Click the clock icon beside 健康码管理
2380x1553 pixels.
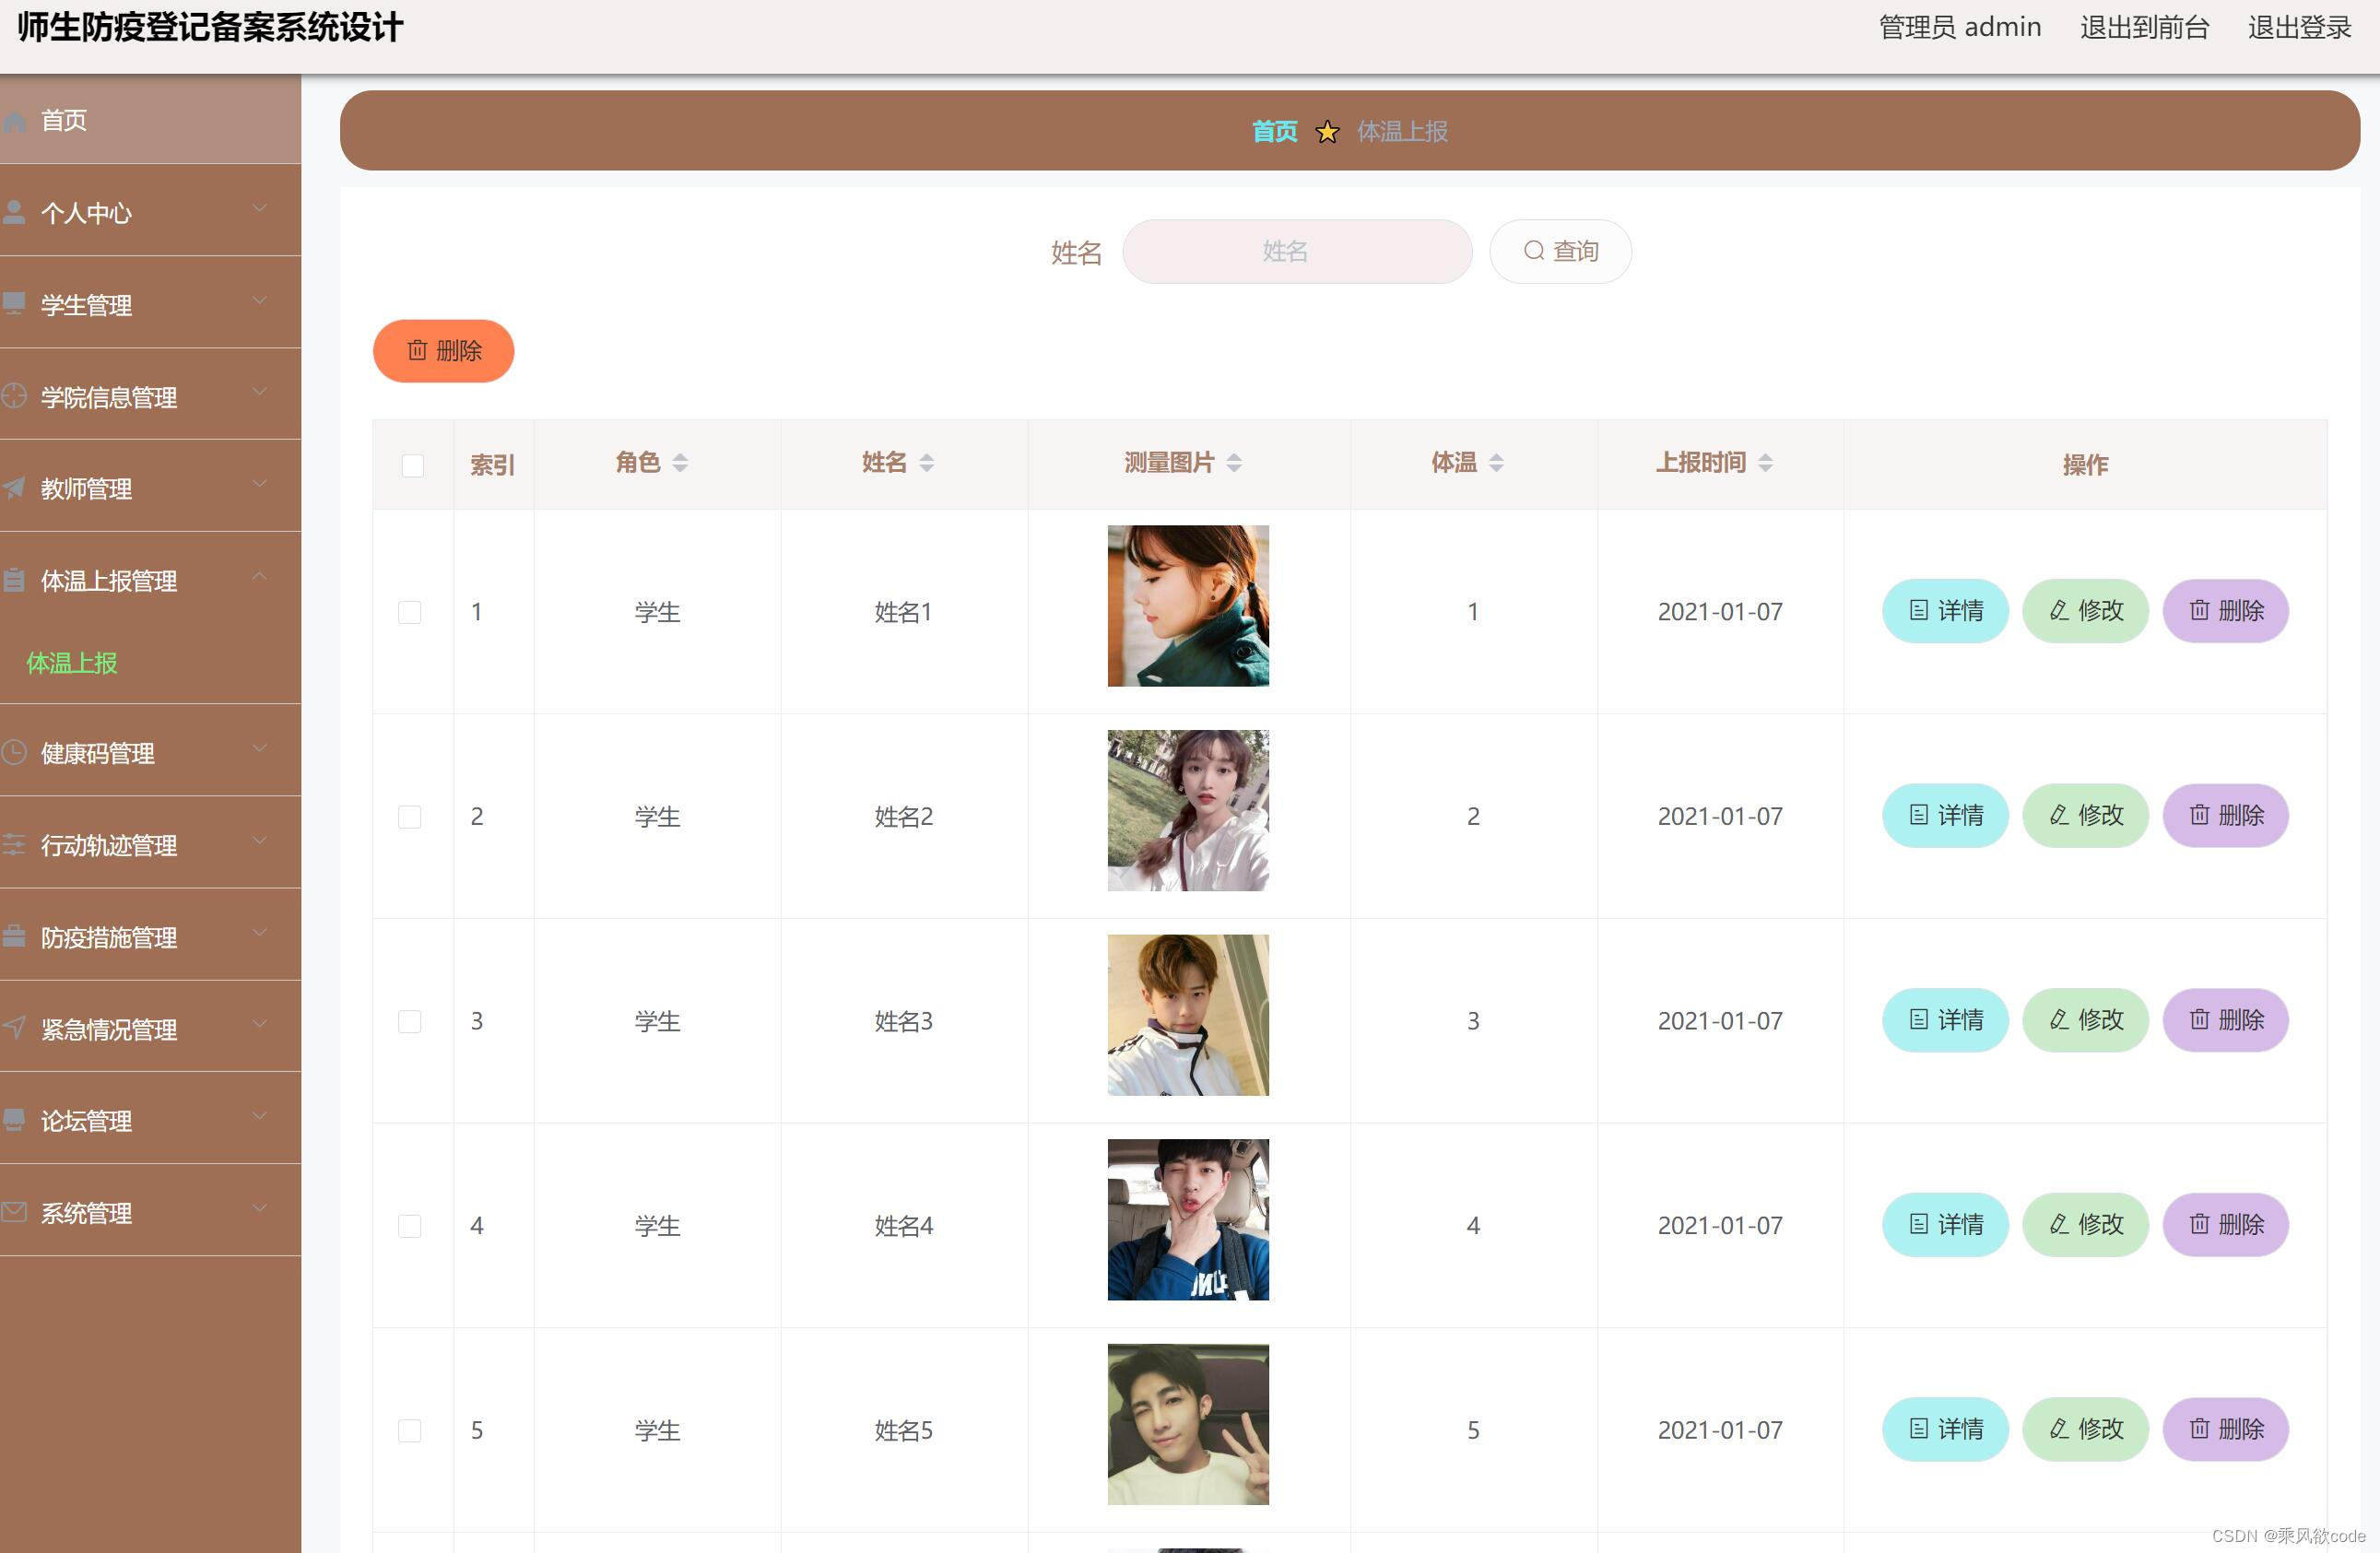(x=14, y=752)
